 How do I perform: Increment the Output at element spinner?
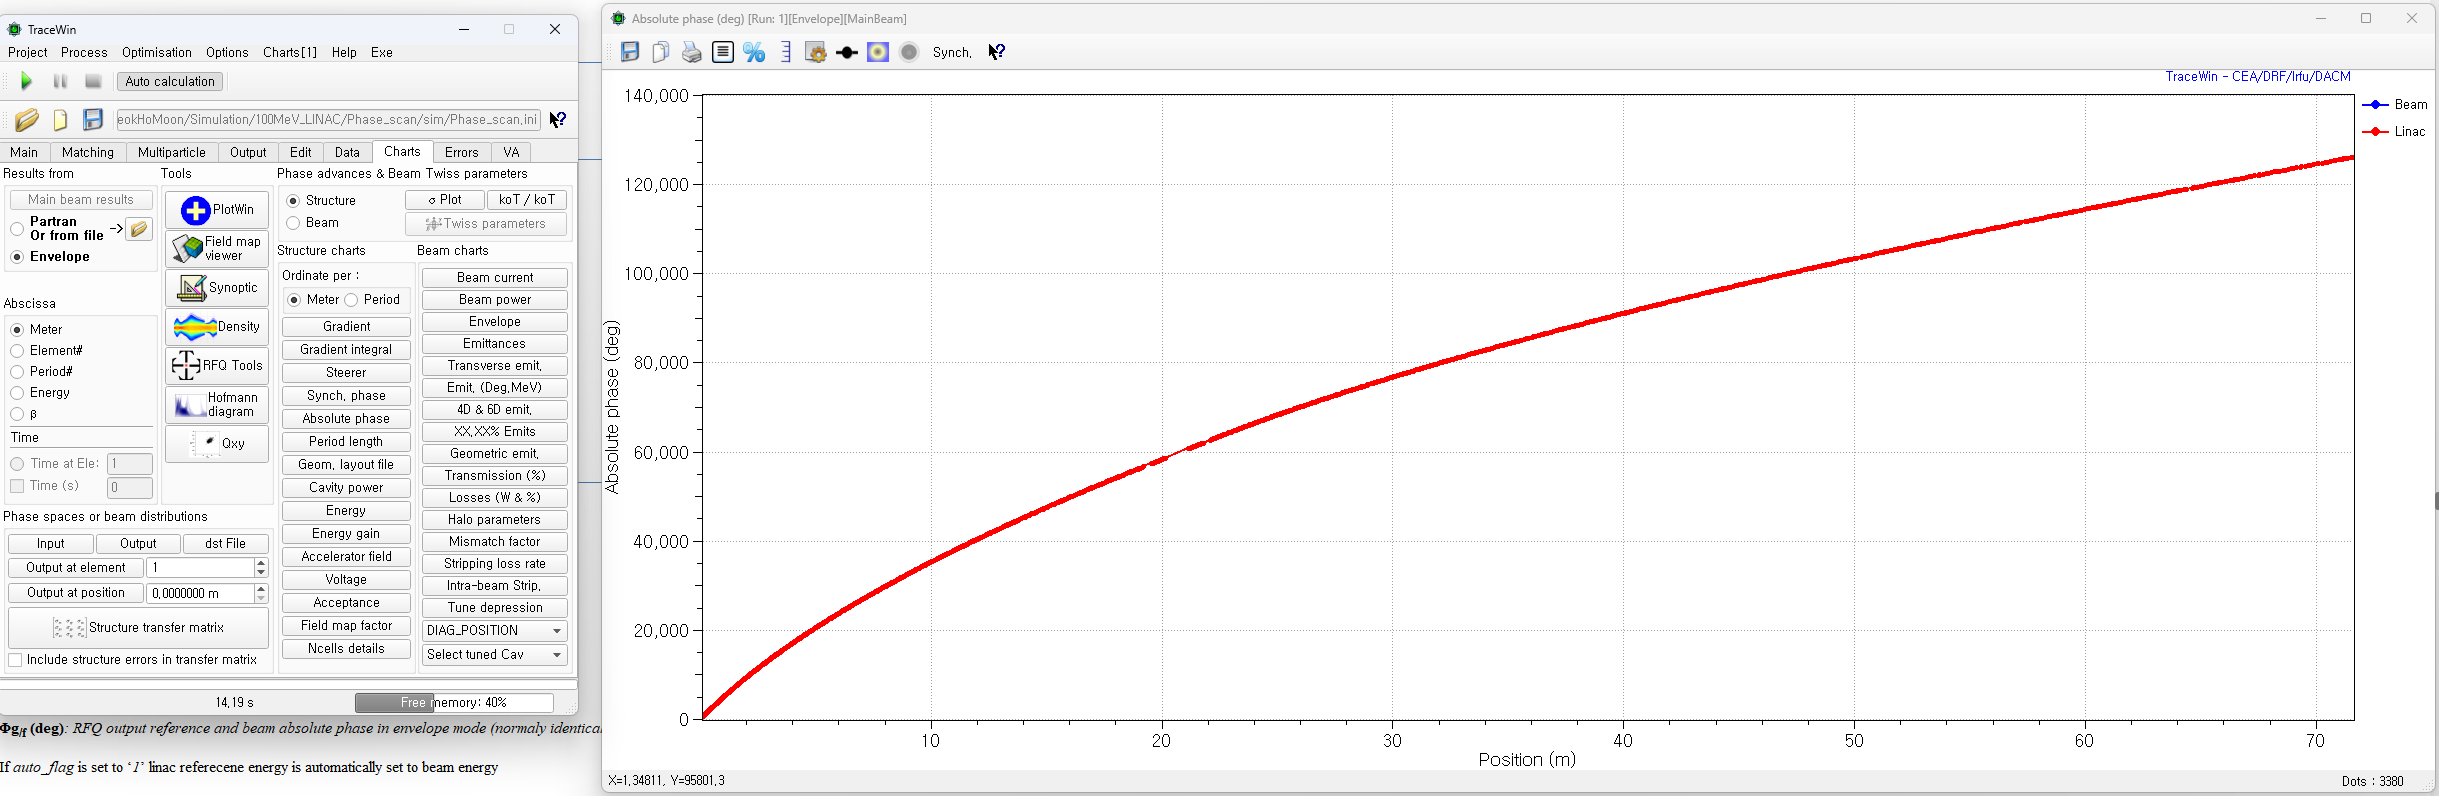pos(261,563)
